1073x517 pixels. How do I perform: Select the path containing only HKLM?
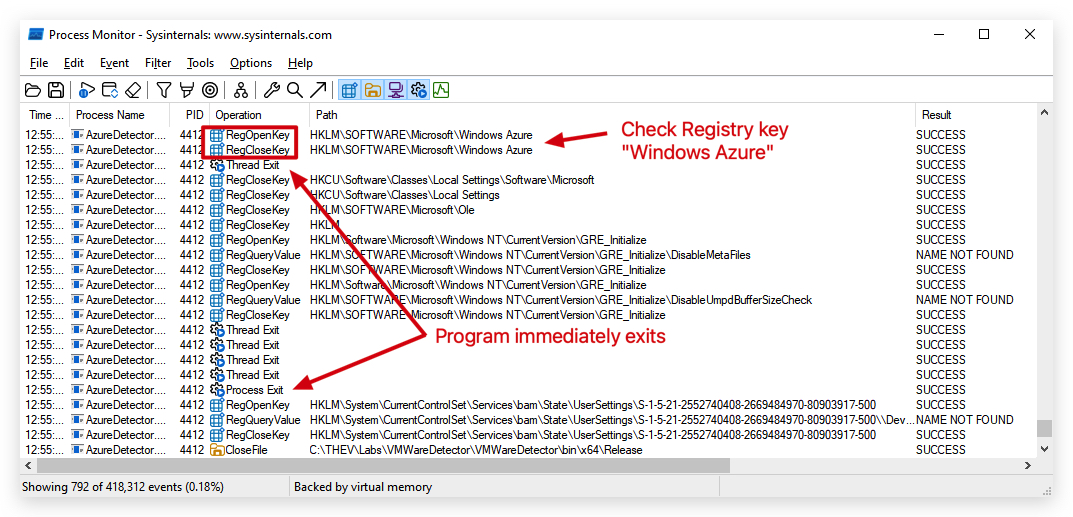[x=325, y=224]
